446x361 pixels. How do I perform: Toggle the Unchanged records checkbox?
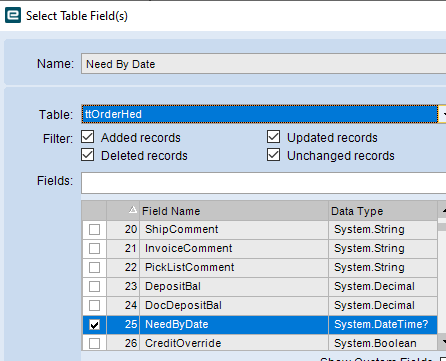coord(273,155)
